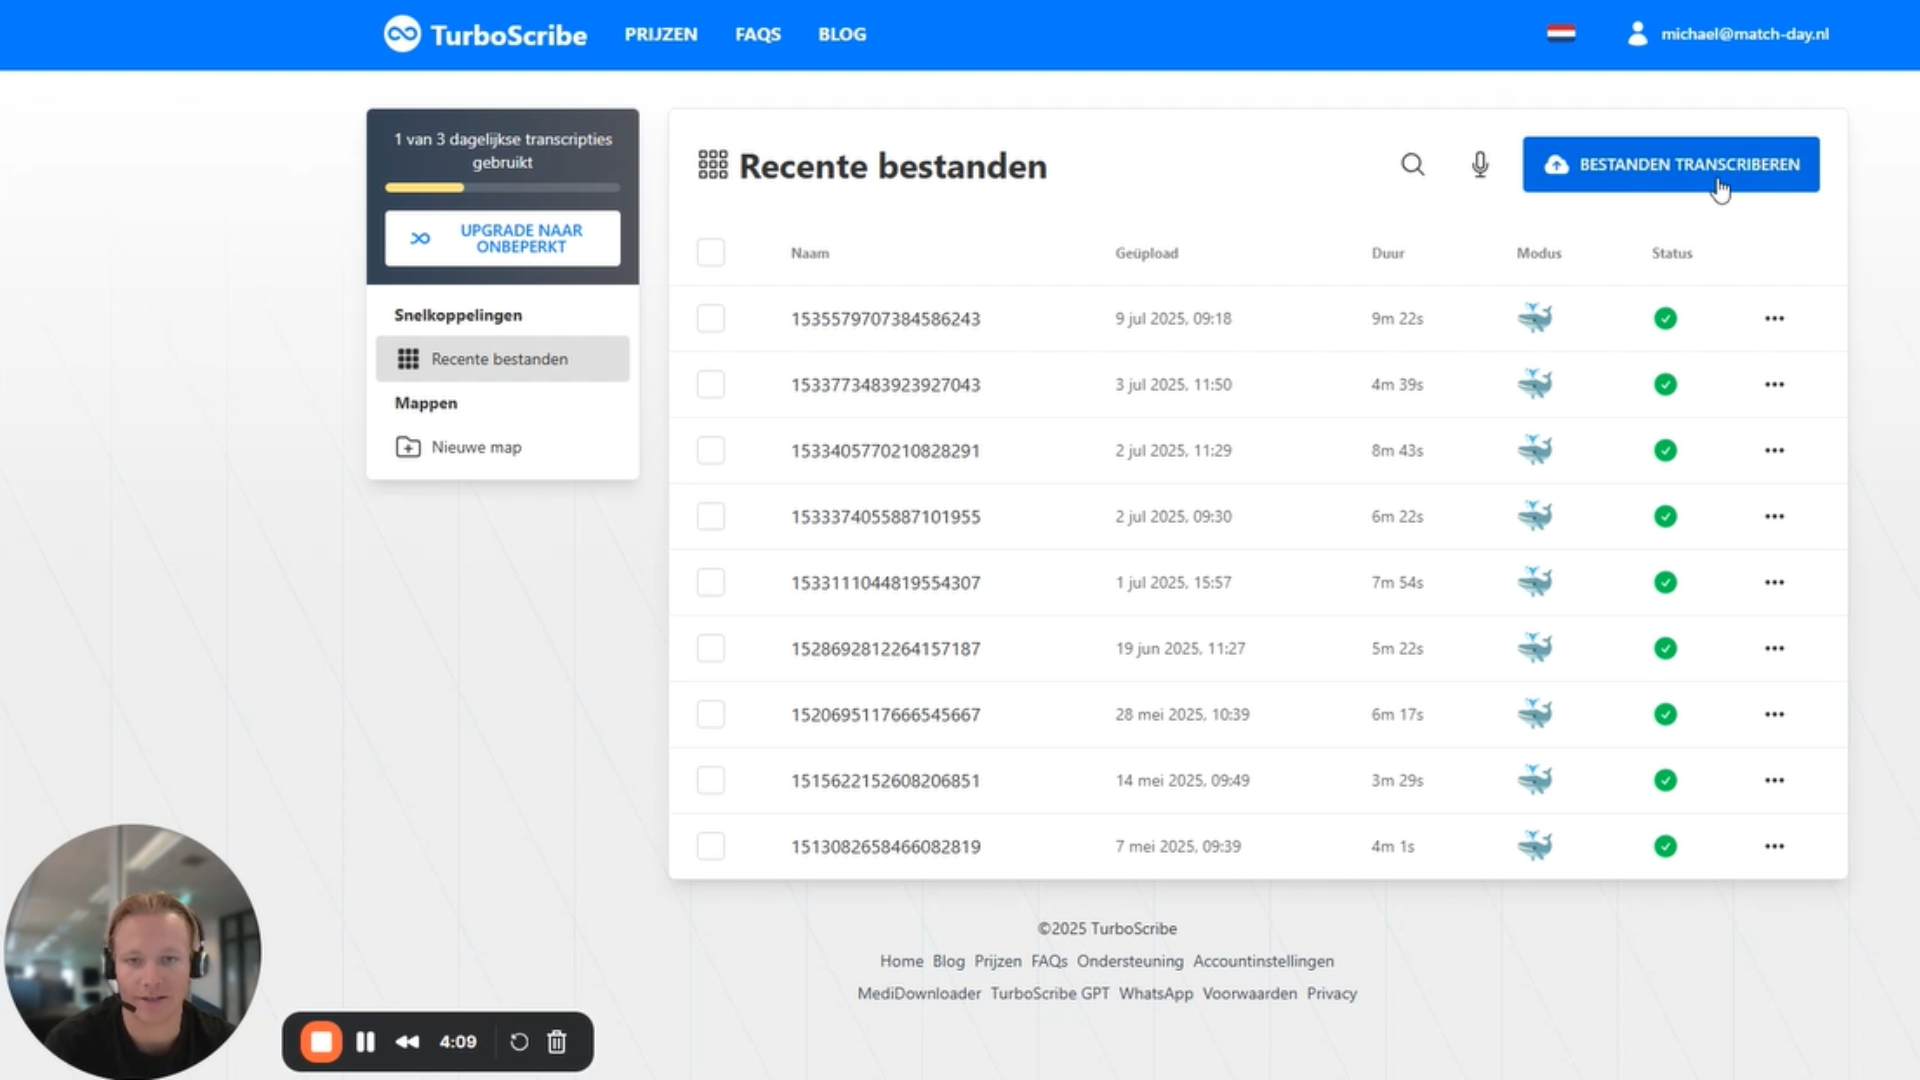This screenshot has width=1920, height=1080.
Task: Click the TurboScribe logo
Action: point(485,34)
